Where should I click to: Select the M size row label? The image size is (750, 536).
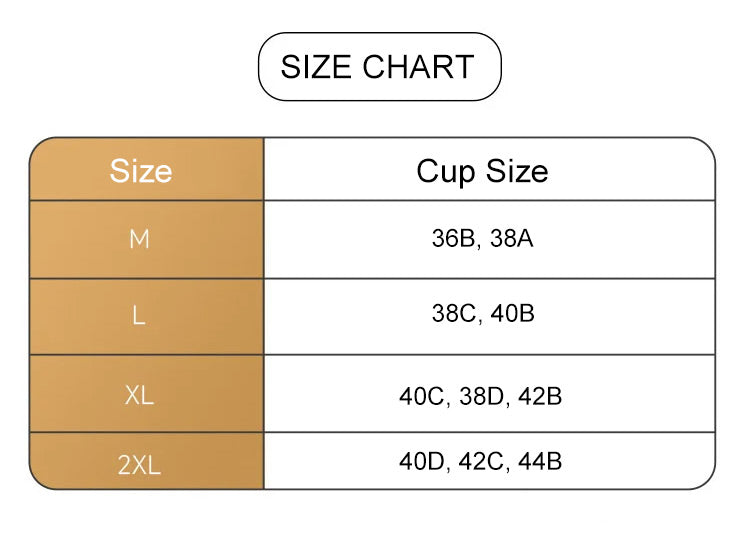tap(139, 240)
